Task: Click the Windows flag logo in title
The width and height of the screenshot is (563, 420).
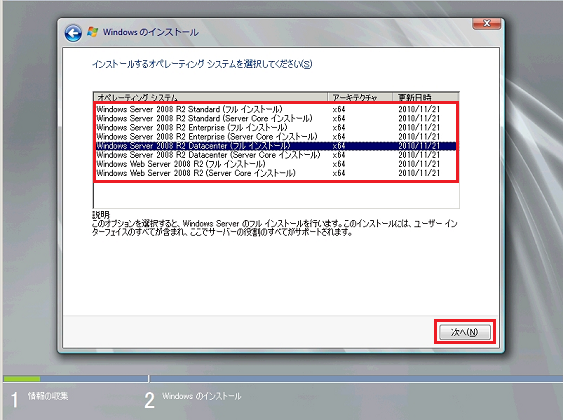Action: (92, 32)
